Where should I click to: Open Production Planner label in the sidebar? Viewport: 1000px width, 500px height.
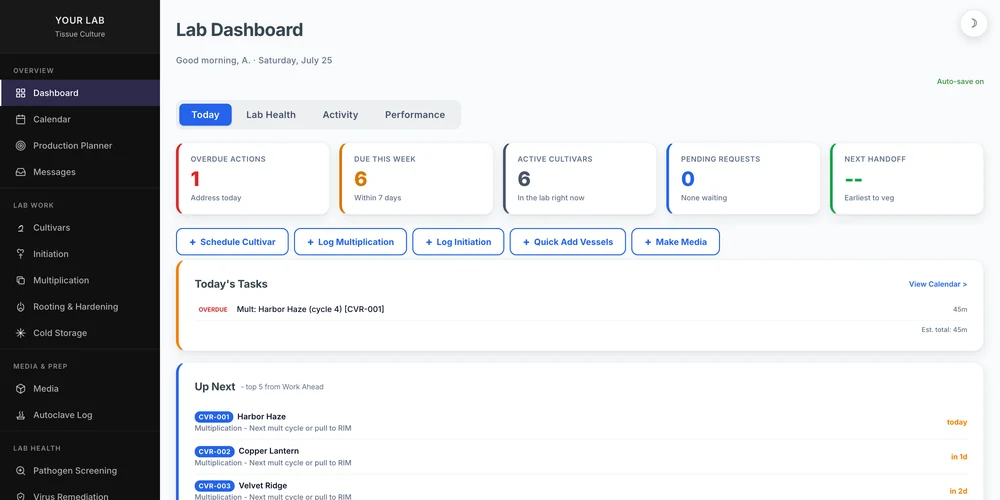click(x=73, y=145)
